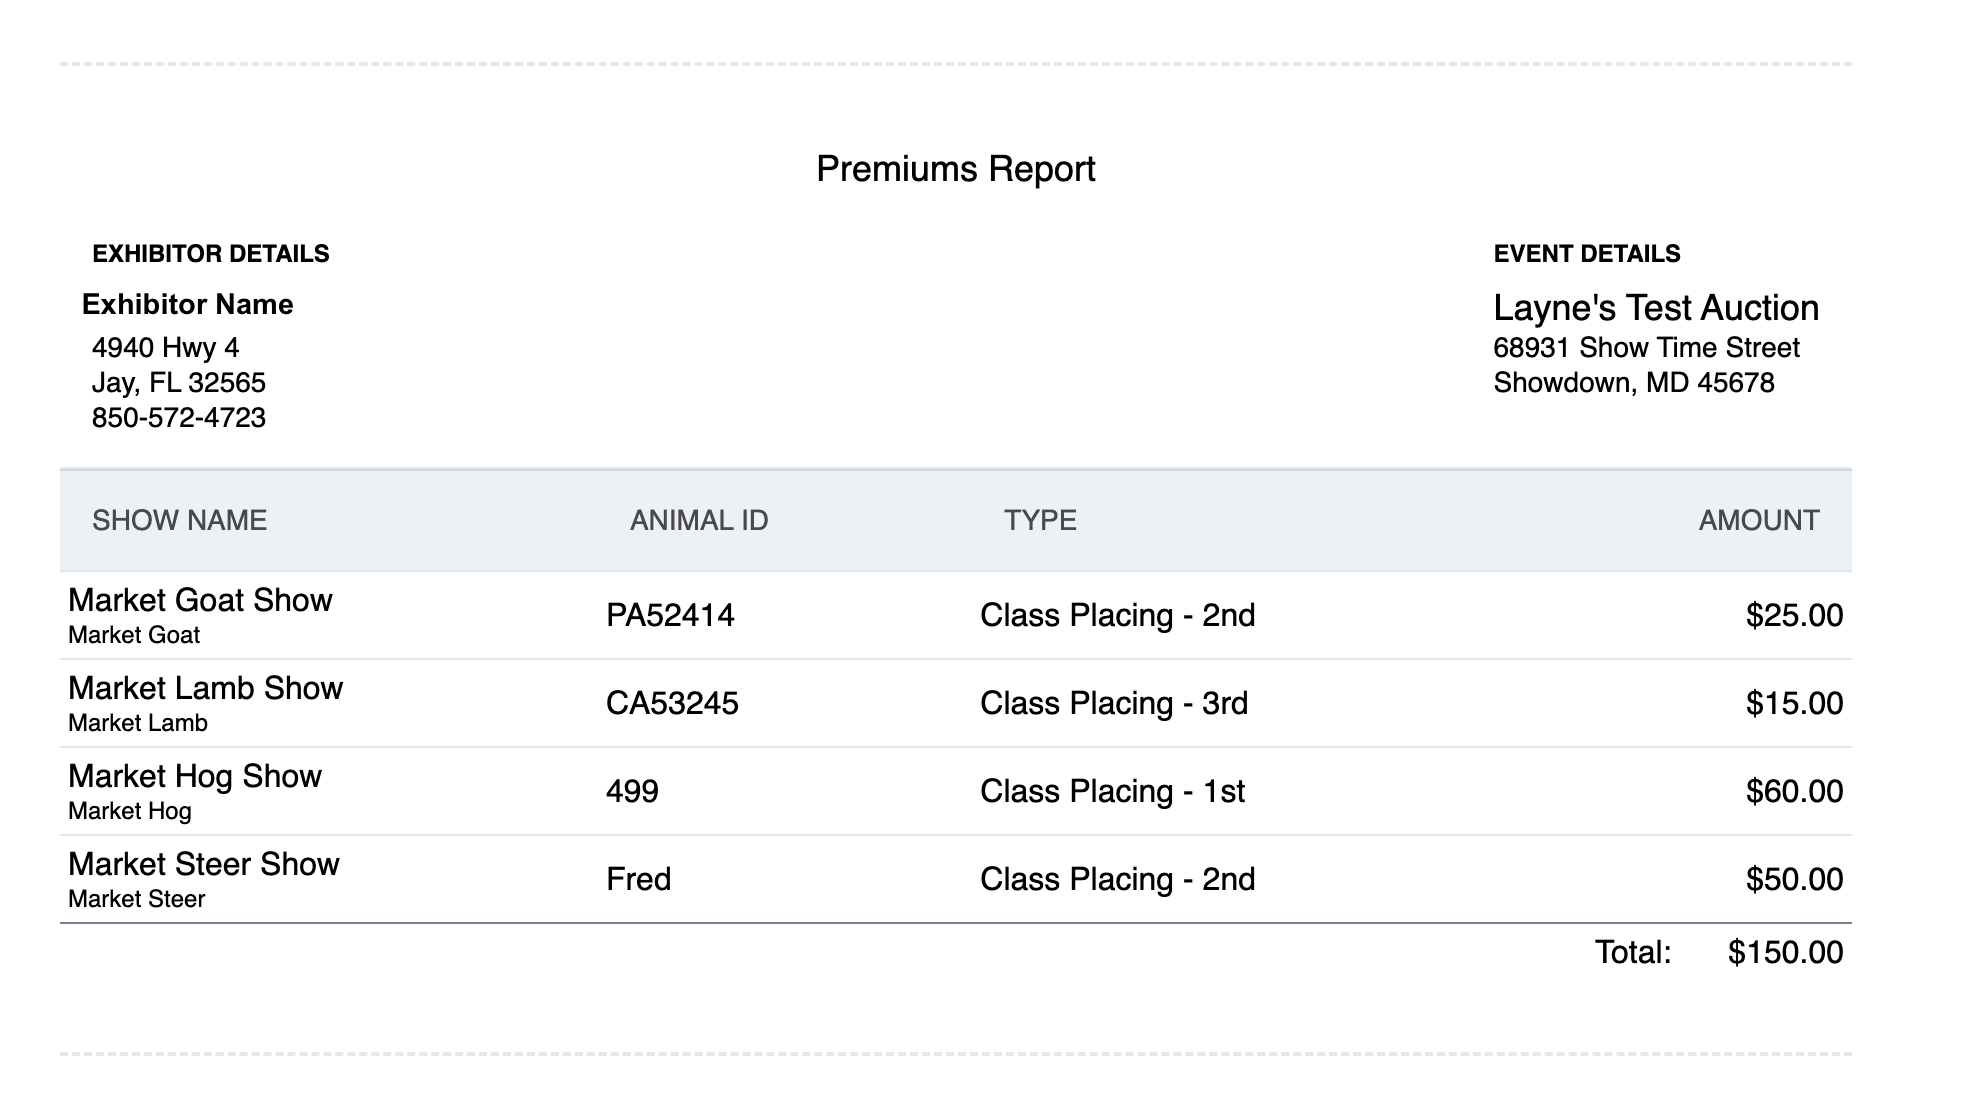Select the Market Goat Show row name
Screen dimensions: 1980x1110
click(x=200, y=600)
